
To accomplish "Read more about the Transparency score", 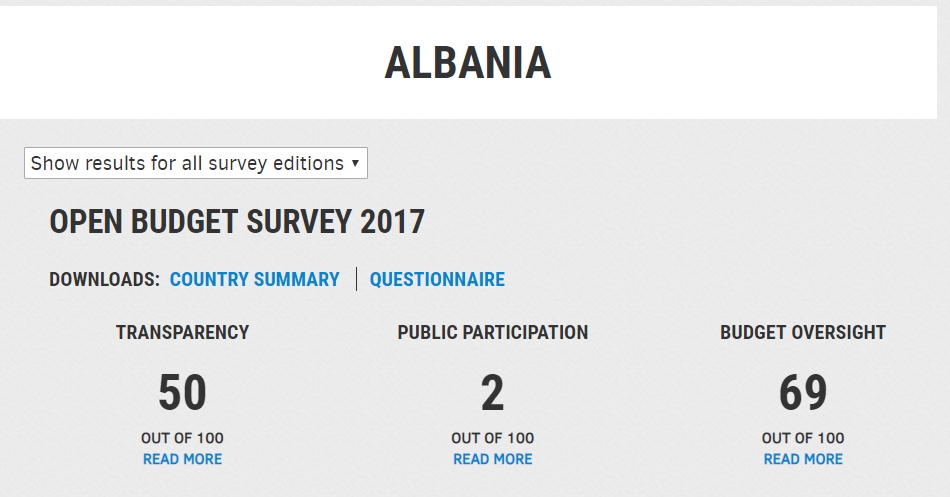I will point(182,459).
